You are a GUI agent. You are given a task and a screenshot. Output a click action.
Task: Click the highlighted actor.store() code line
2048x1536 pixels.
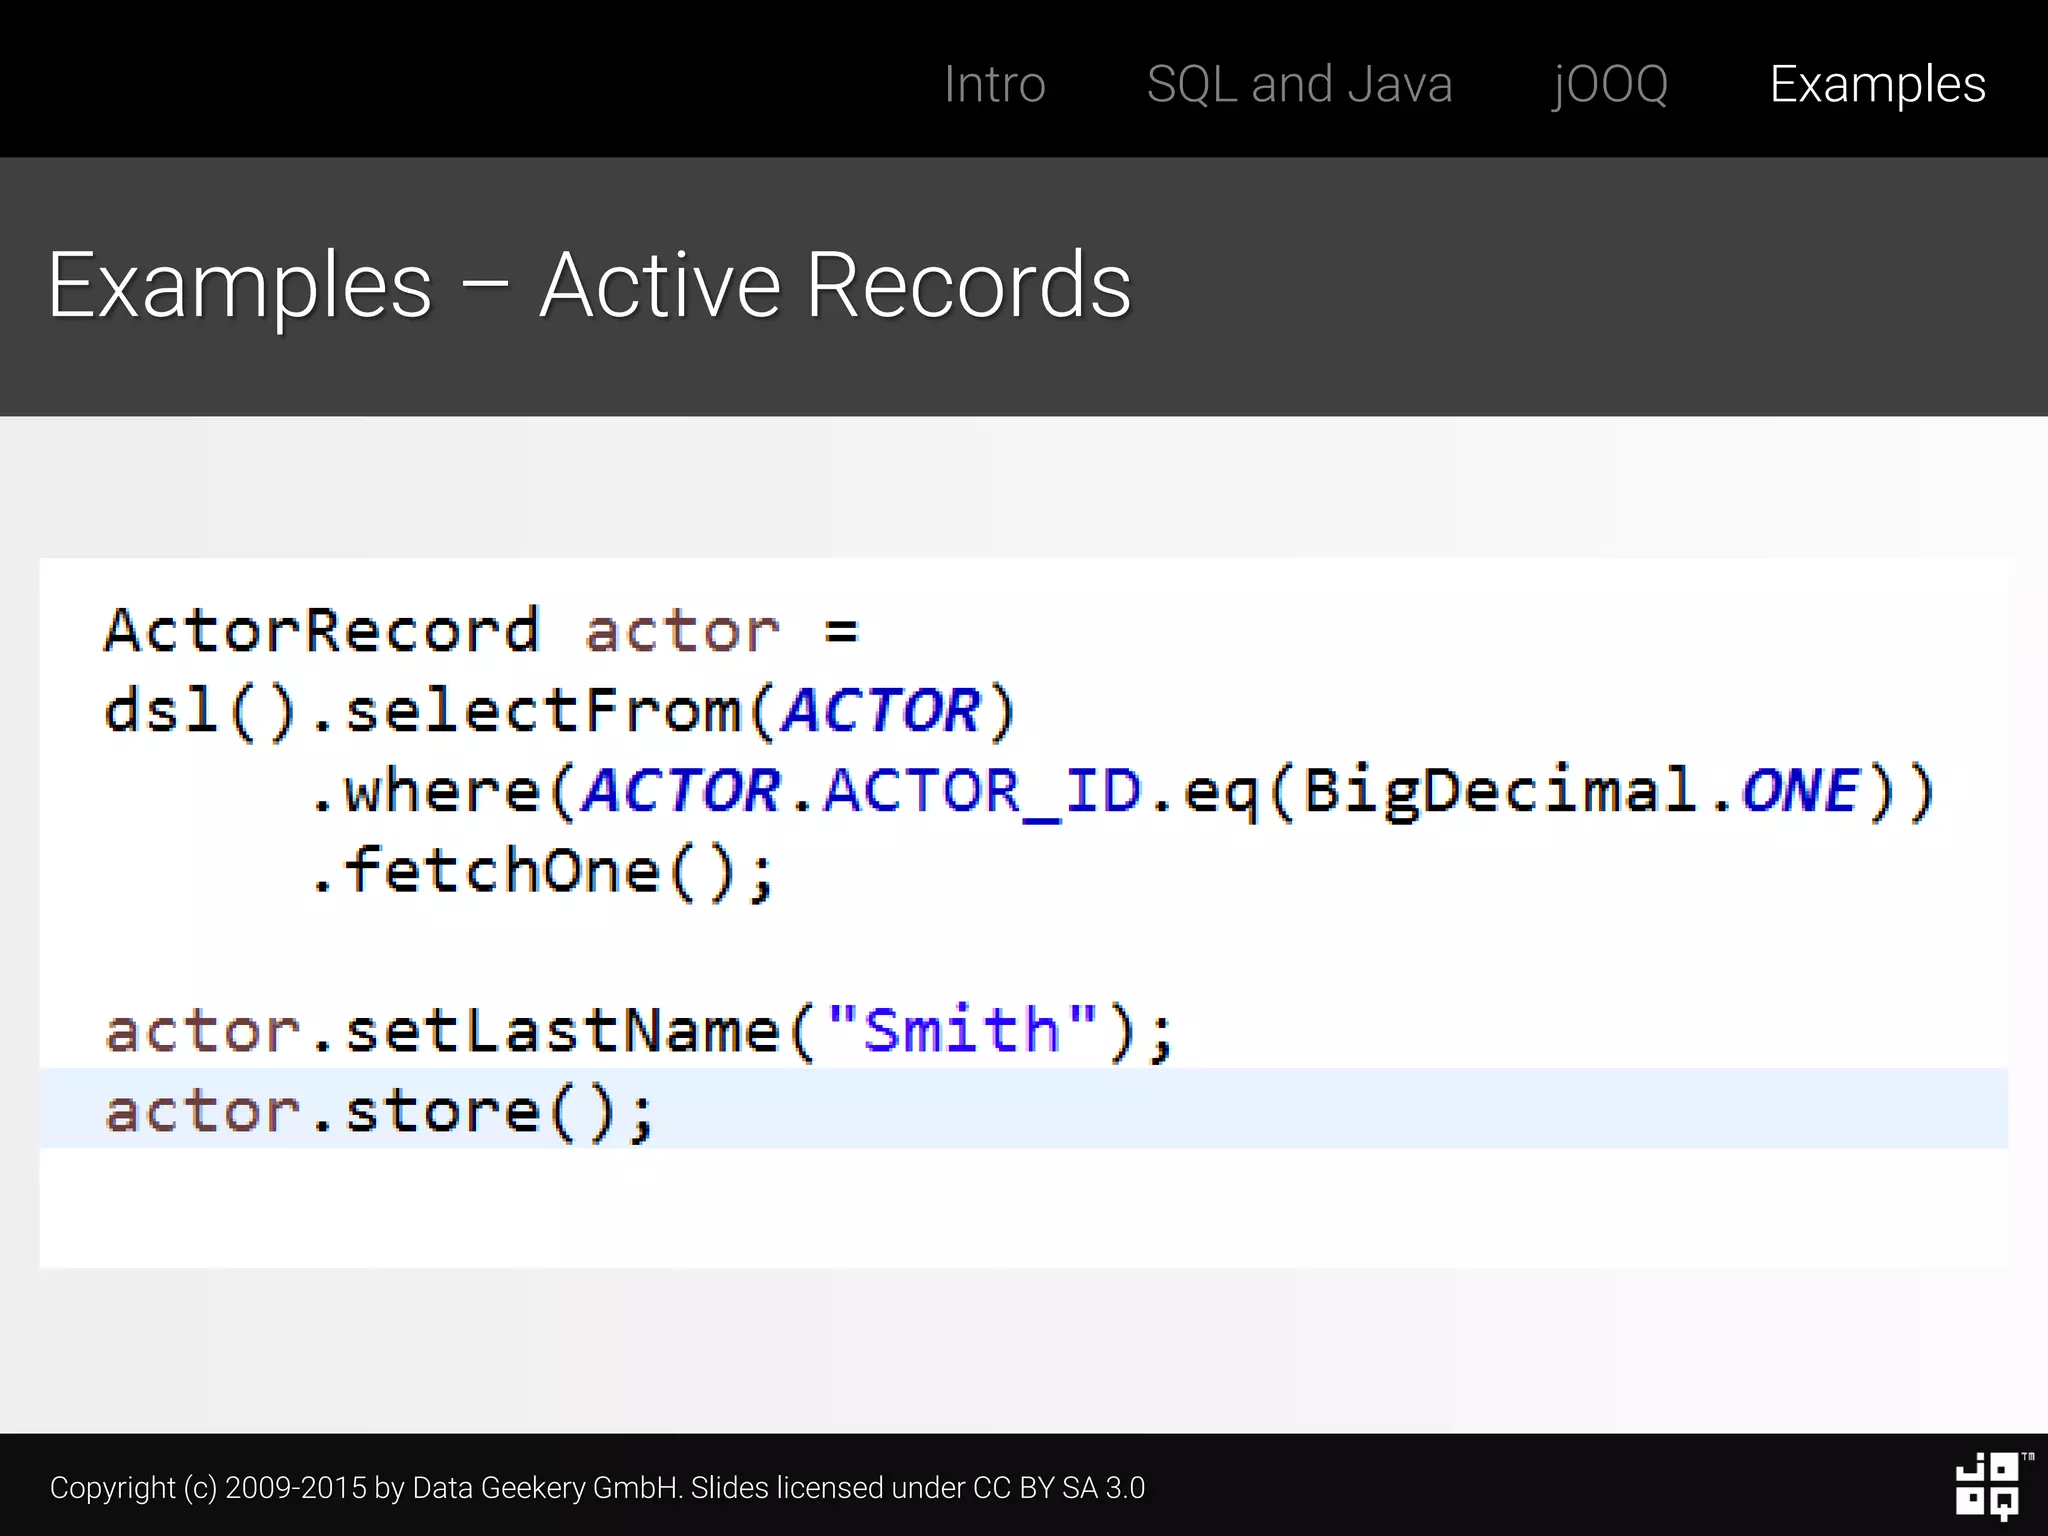380,1111
